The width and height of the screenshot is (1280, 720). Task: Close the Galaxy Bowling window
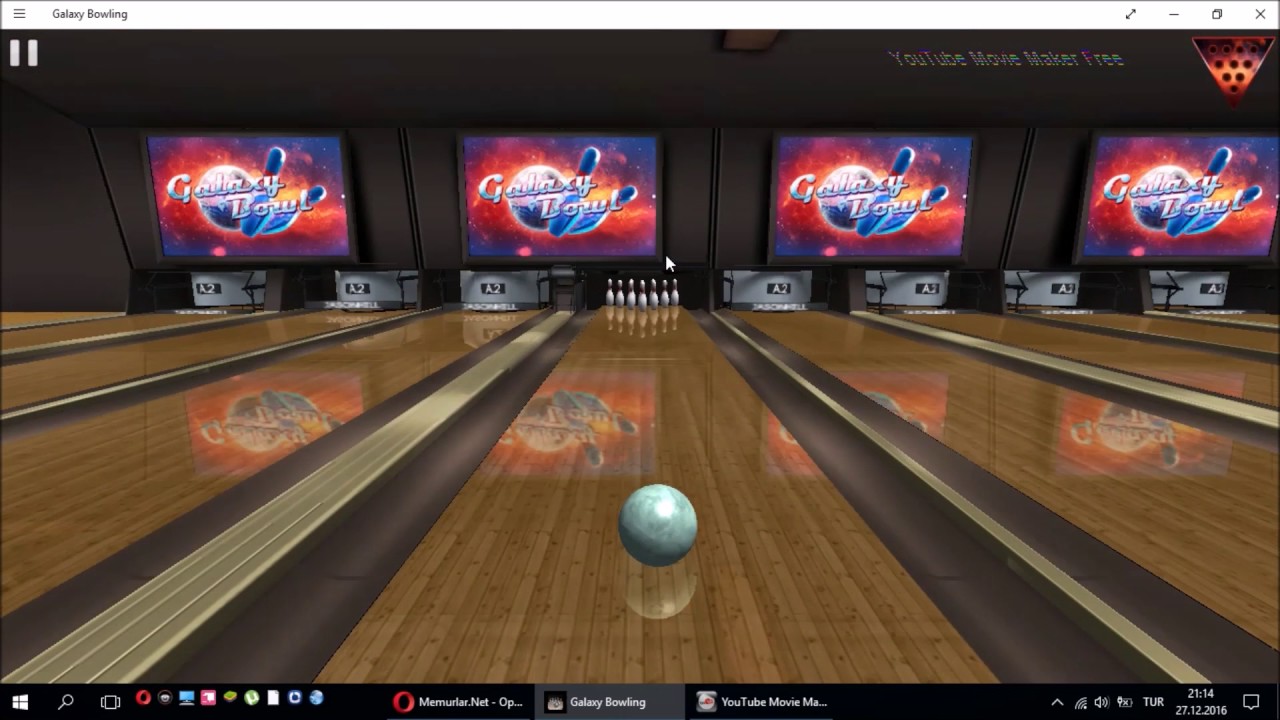(1260, 14)
